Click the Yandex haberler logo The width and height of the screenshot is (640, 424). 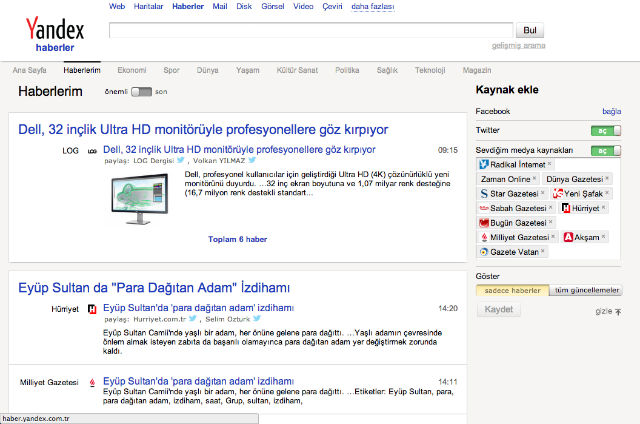55,32
